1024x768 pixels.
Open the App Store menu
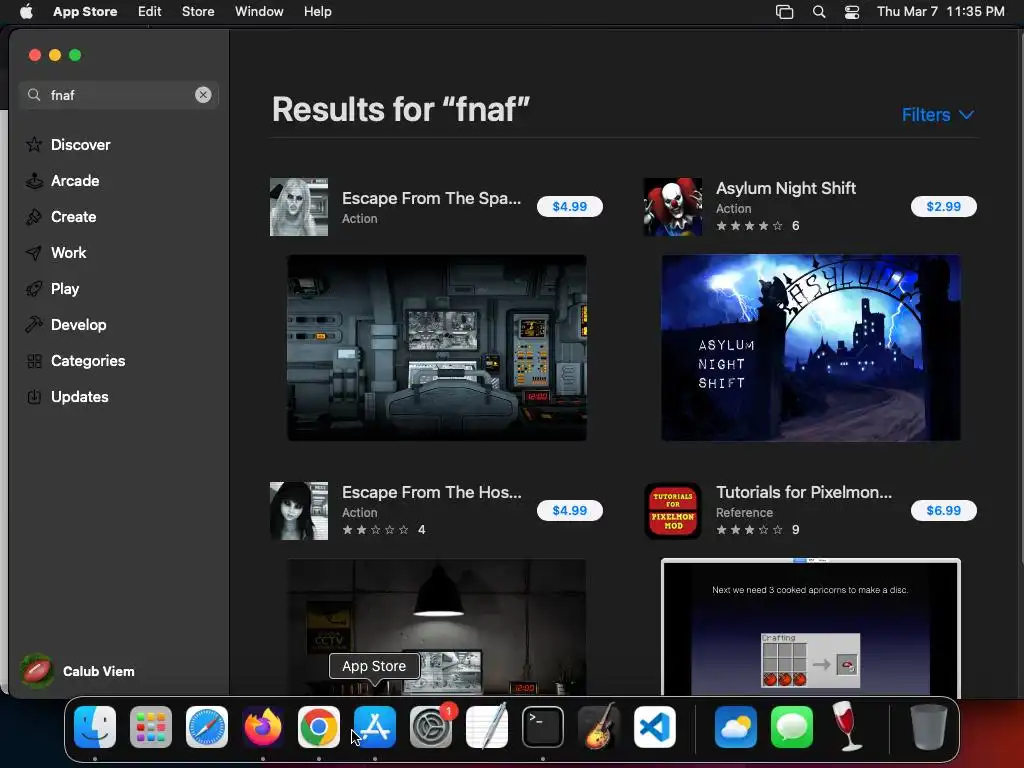pyautogui.click(x=85, y=12)
